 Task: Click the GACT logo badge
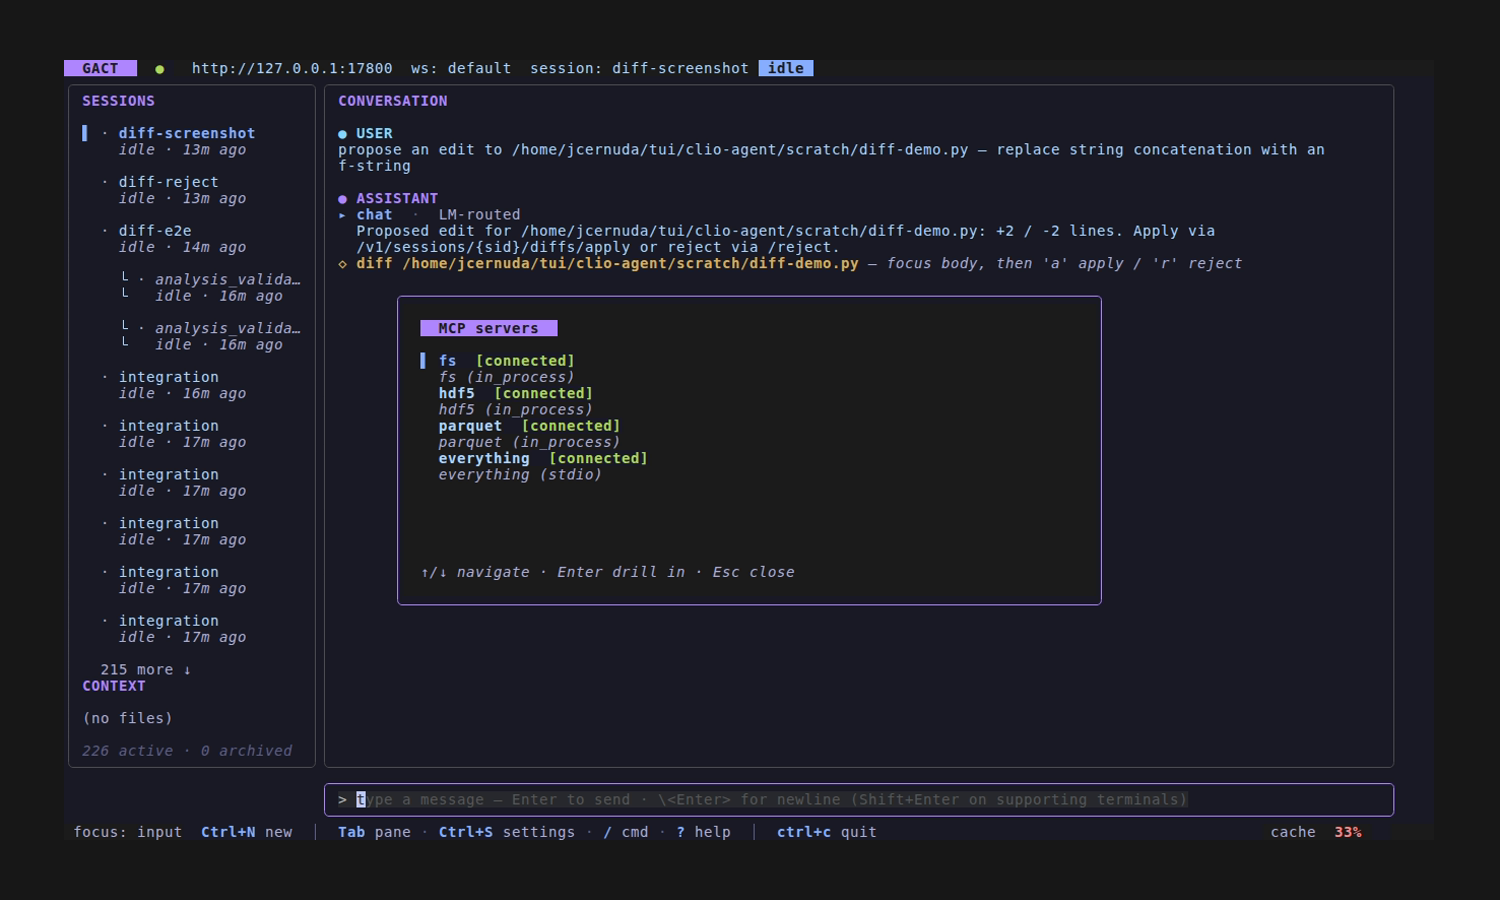pos(100,68)
